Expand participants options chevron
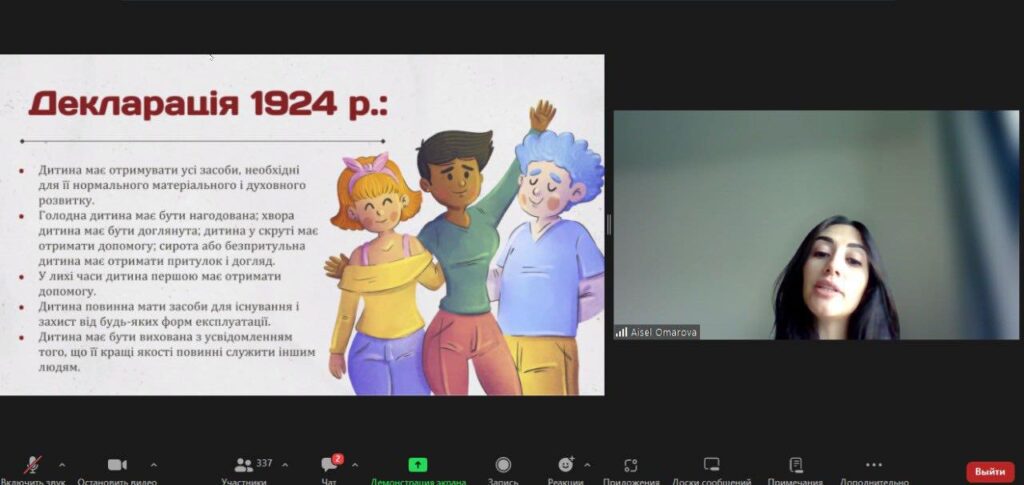1024x485 pixels. 285,465
